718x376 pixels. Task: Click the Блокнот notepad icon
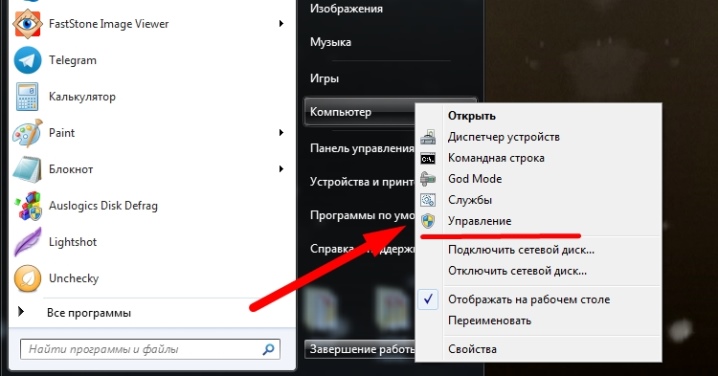[x=27, y=169]
